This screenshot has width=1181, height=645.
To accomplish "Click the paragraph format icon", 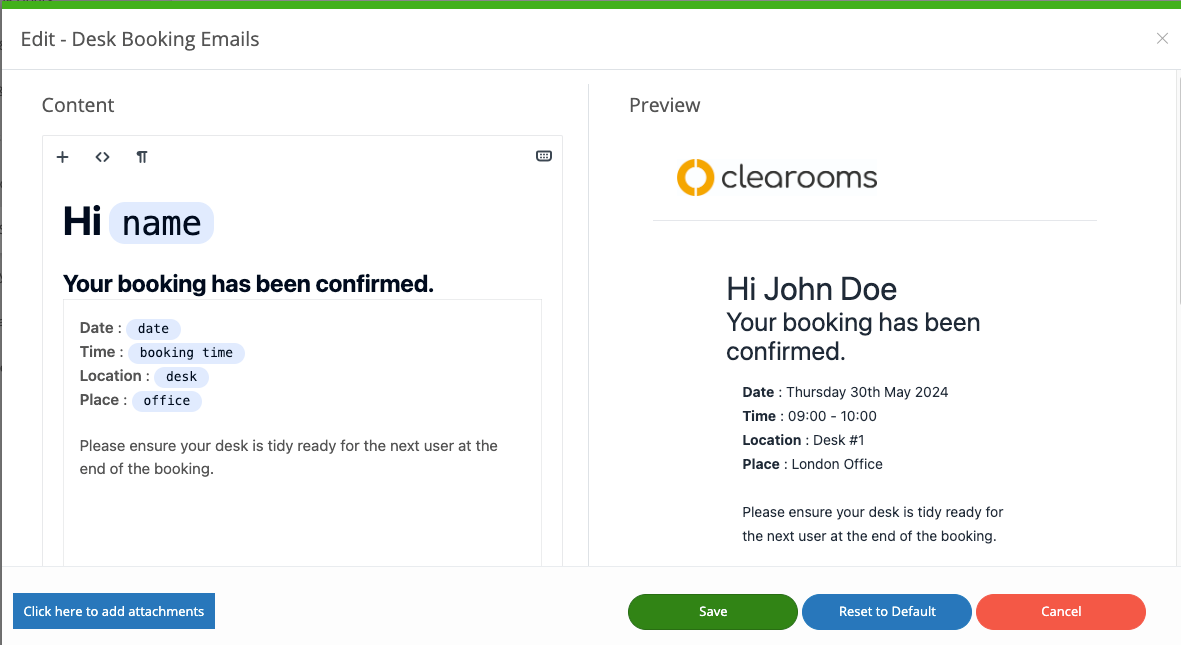I will (142, 157).
